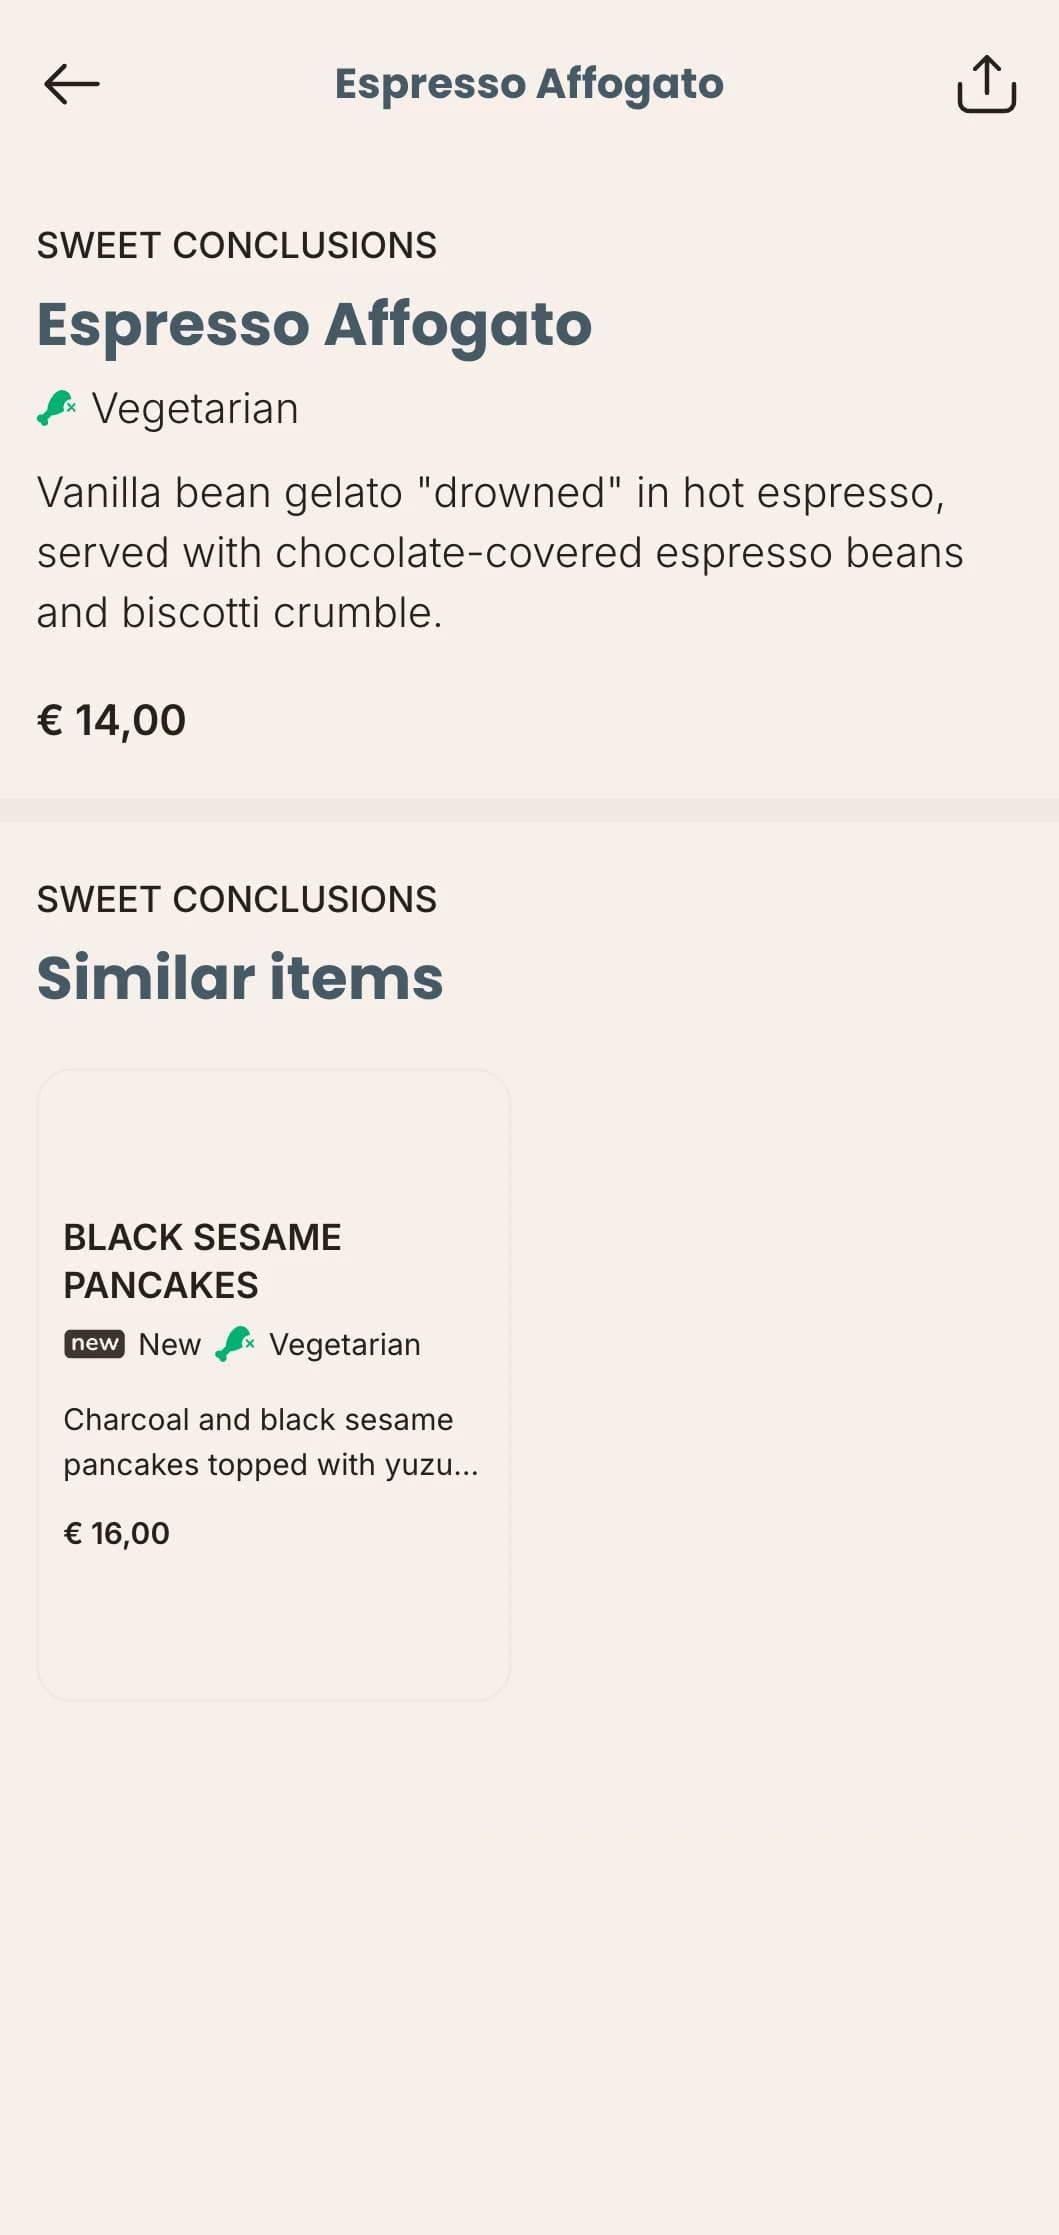Select the header title Espresso Affogato
The image size is (1059, 2235).
tap(529, 84)
